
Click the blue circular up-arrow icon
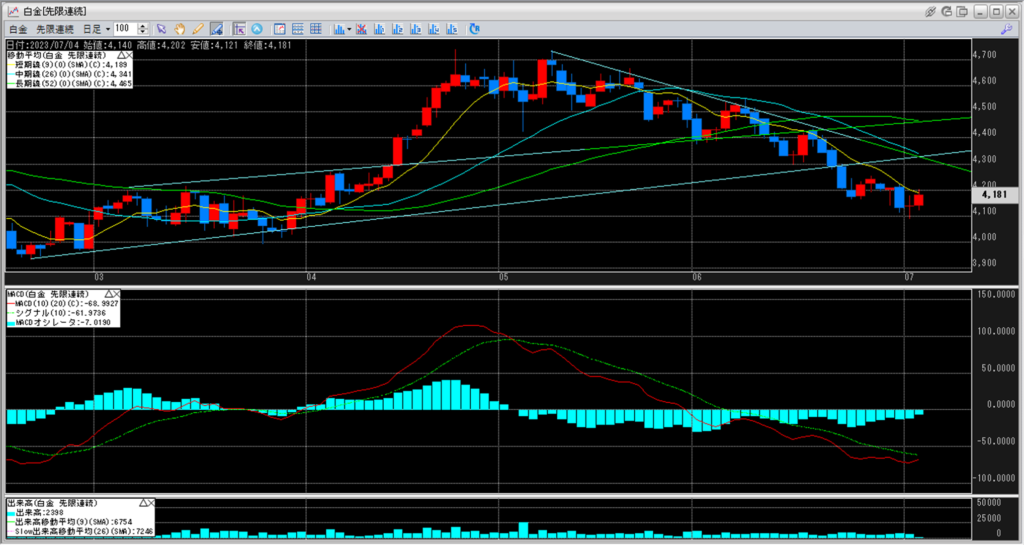coord(257,29)
